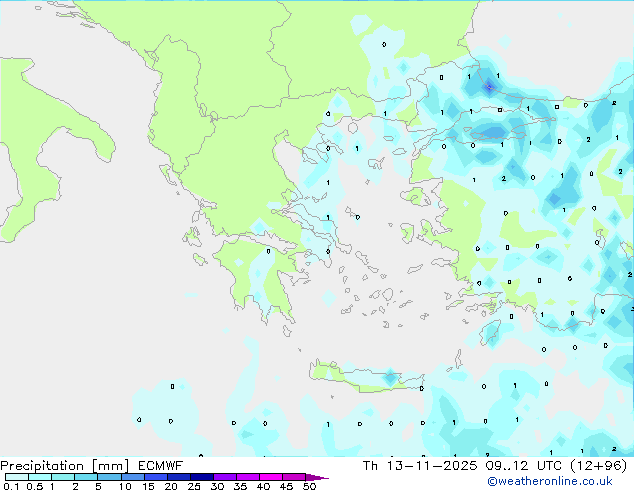Click the 'Th 13-11-2025' forecast date text
The width and height of the screenshot is (634, 490).
pyautogui.click(x=420, y=466)
